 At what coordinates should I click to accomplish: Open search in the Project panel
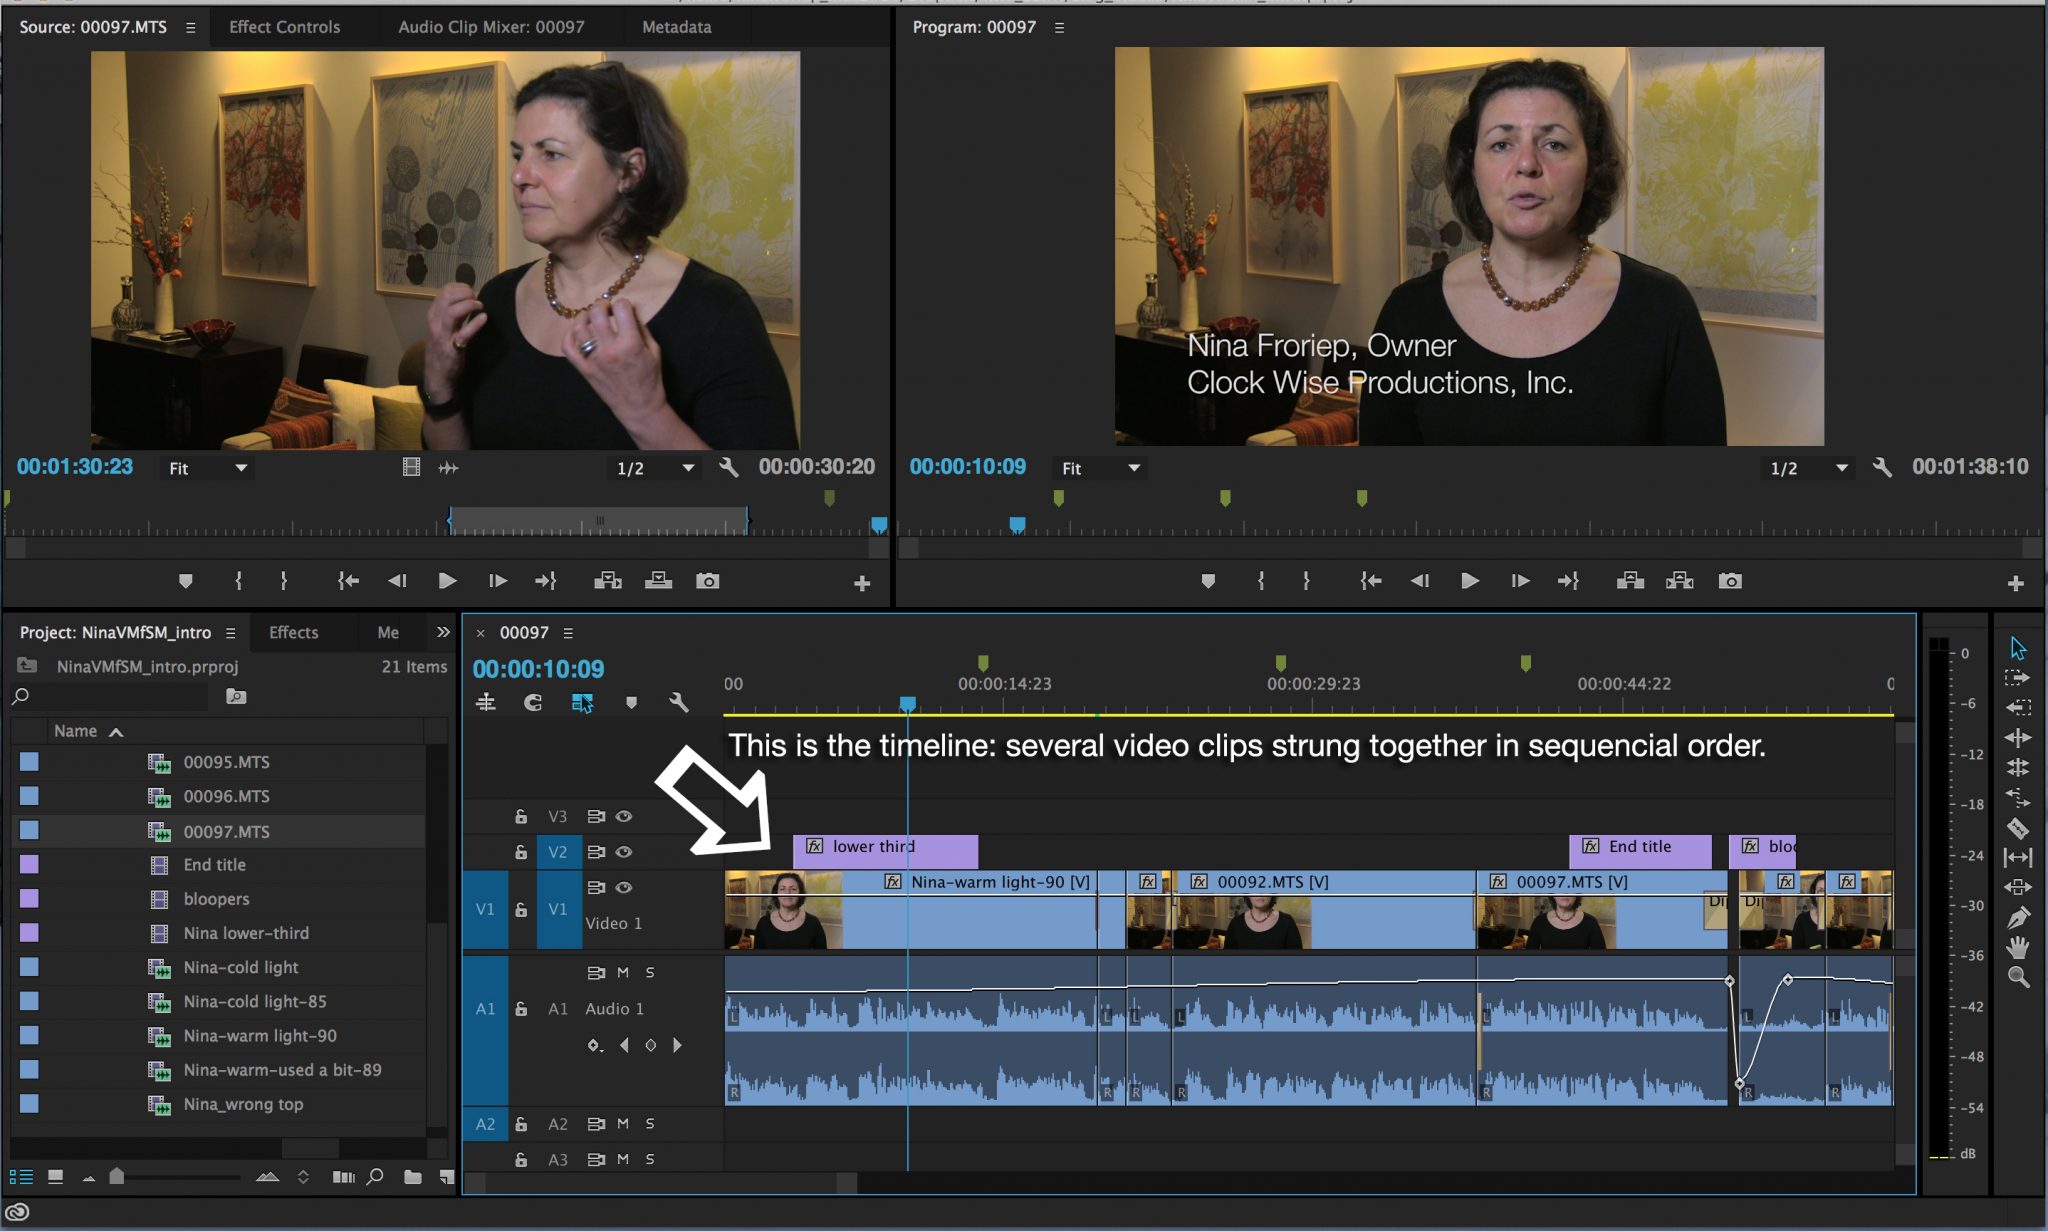point(20,697)
